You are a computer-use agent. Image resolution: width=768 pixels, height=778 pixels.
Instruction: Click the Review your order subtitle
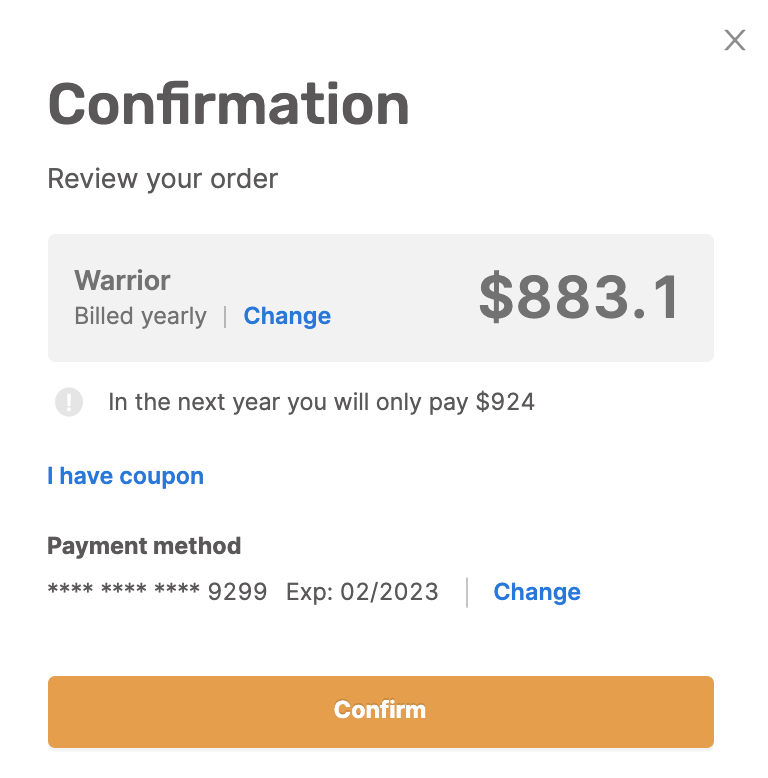(x=163, y=179)
